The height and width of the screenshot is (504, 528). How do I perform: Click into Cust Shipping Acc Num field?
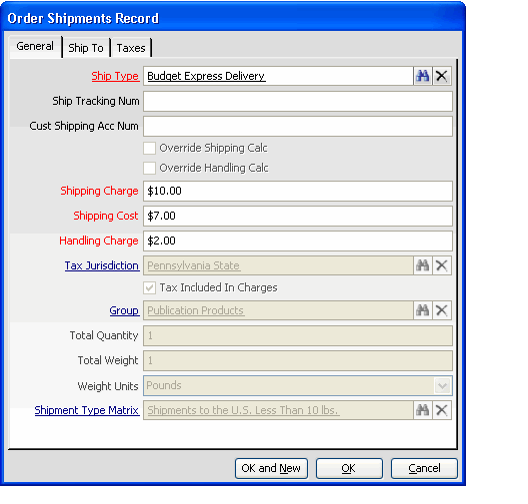[298, 126]
